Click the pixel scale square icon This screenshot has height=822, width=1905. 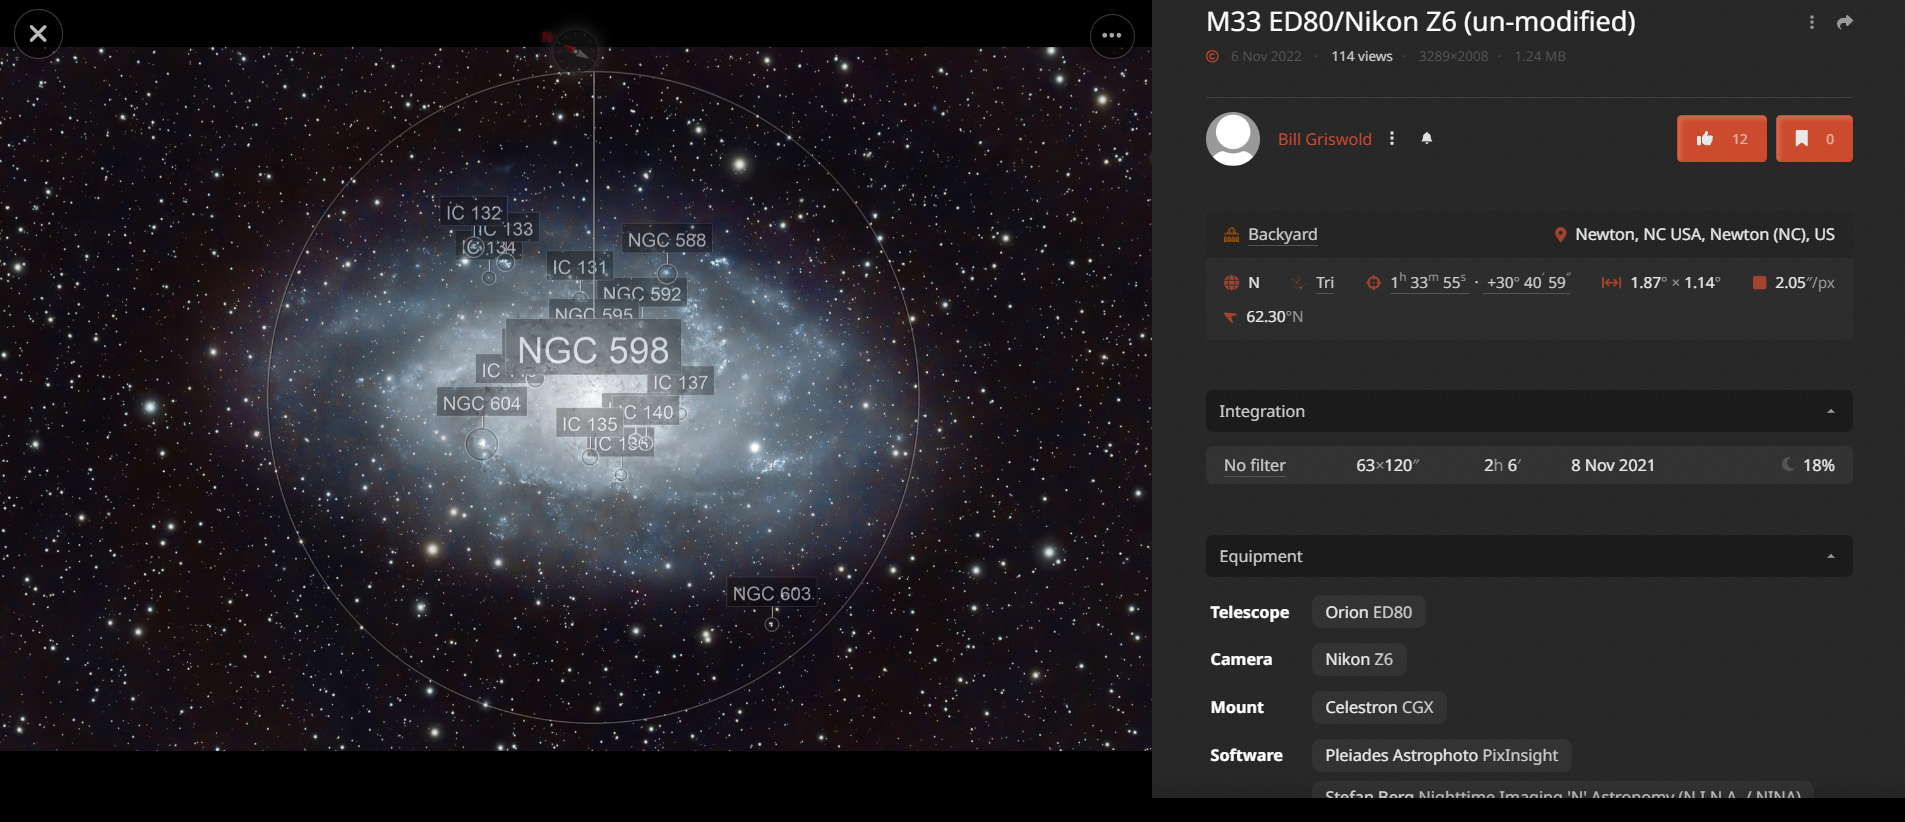coord(1759,283)
